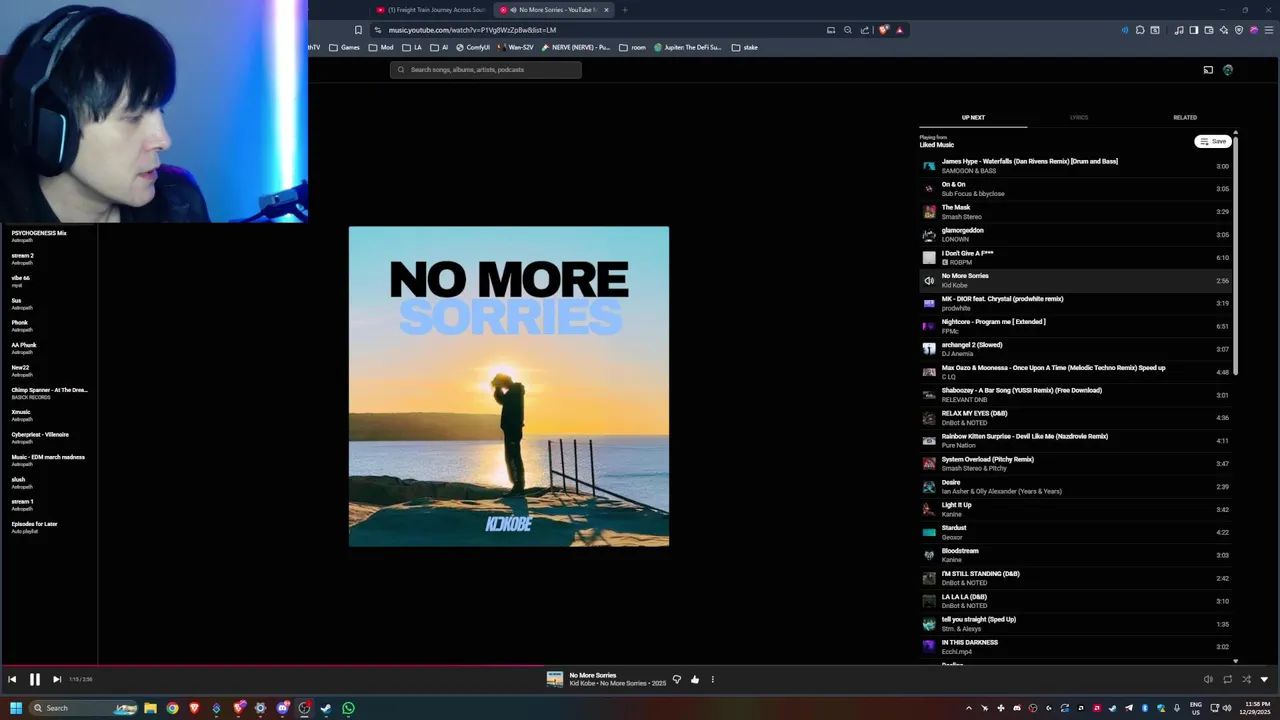This screenshot has width=1280, height=720.
Task: Click Light It Up thumbnail in queue
Action: [x=929, y=509]
